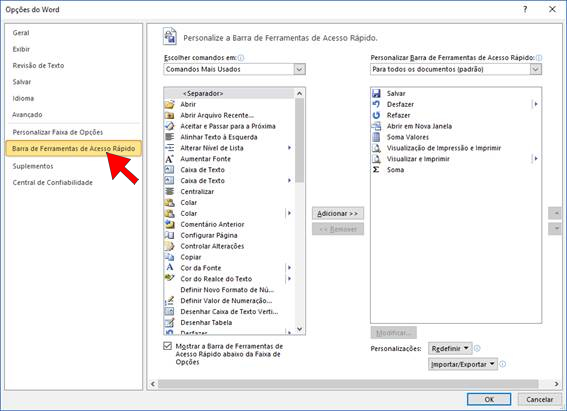Screen dimensions: 567x411
Task: Expand Cor da Fonte submenu arrow
Action: click(289, 268)
